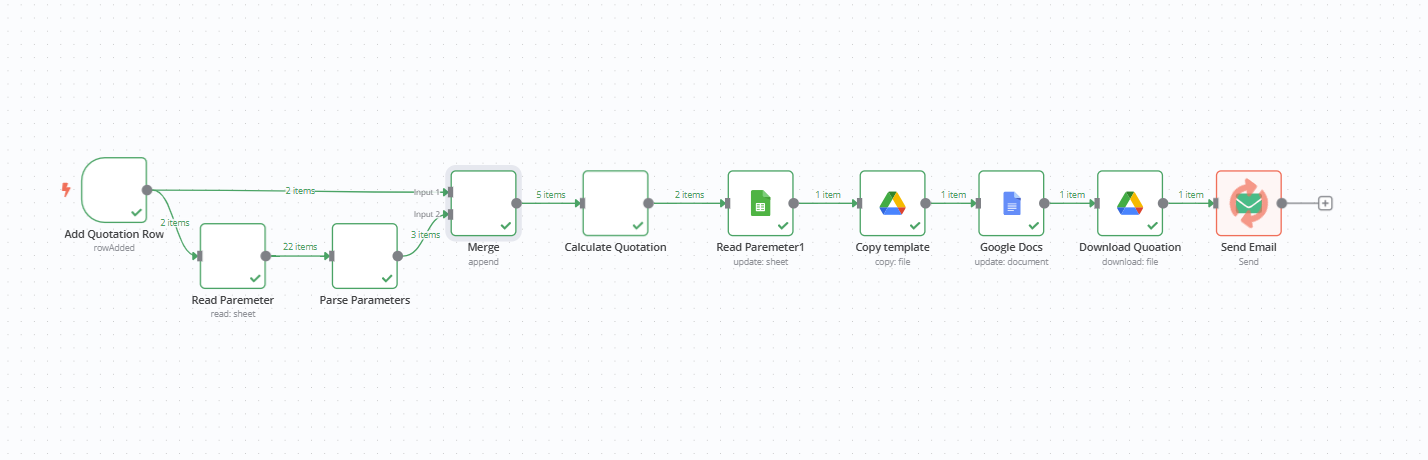Click the green checkmark on Read Paremeter node
The height and width of the screenshot is (460, 1428).
tap(254, 278)
